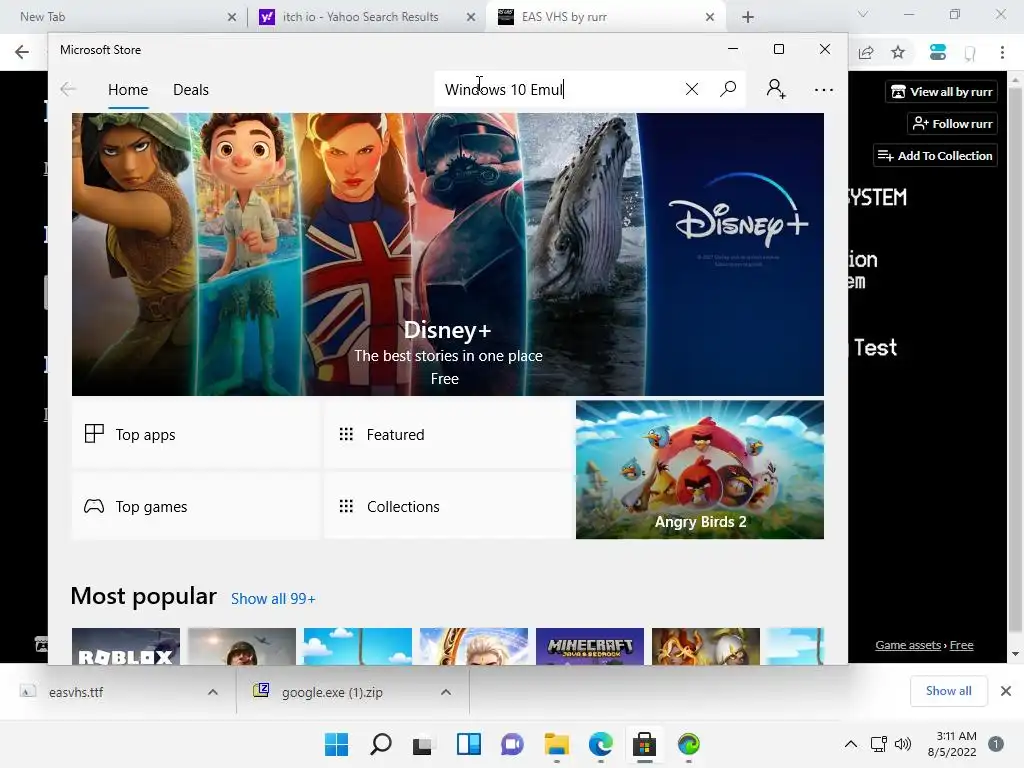Viewport: 1024px width, 768px height.
Task: Open the notification badge in tray
Action: [995, 744]
